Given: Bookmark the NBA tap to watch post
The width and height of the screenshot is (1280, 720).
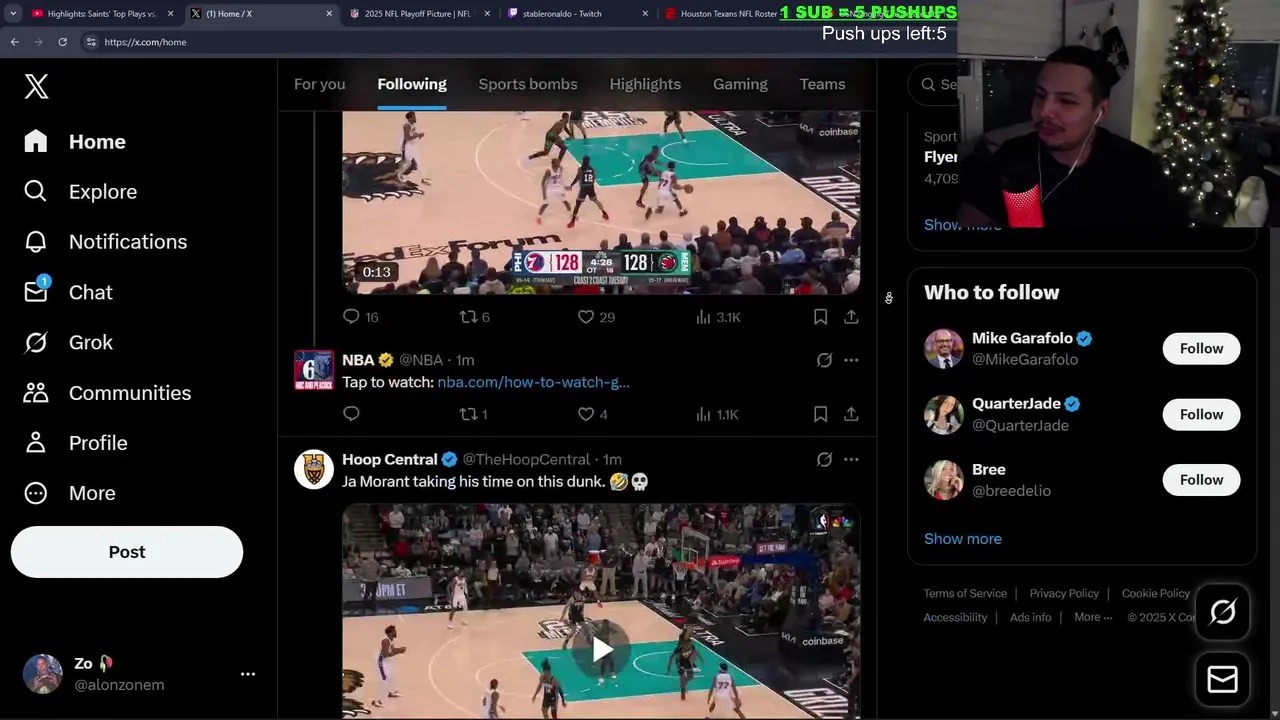Looking at the screenshot, I should 820,414.
